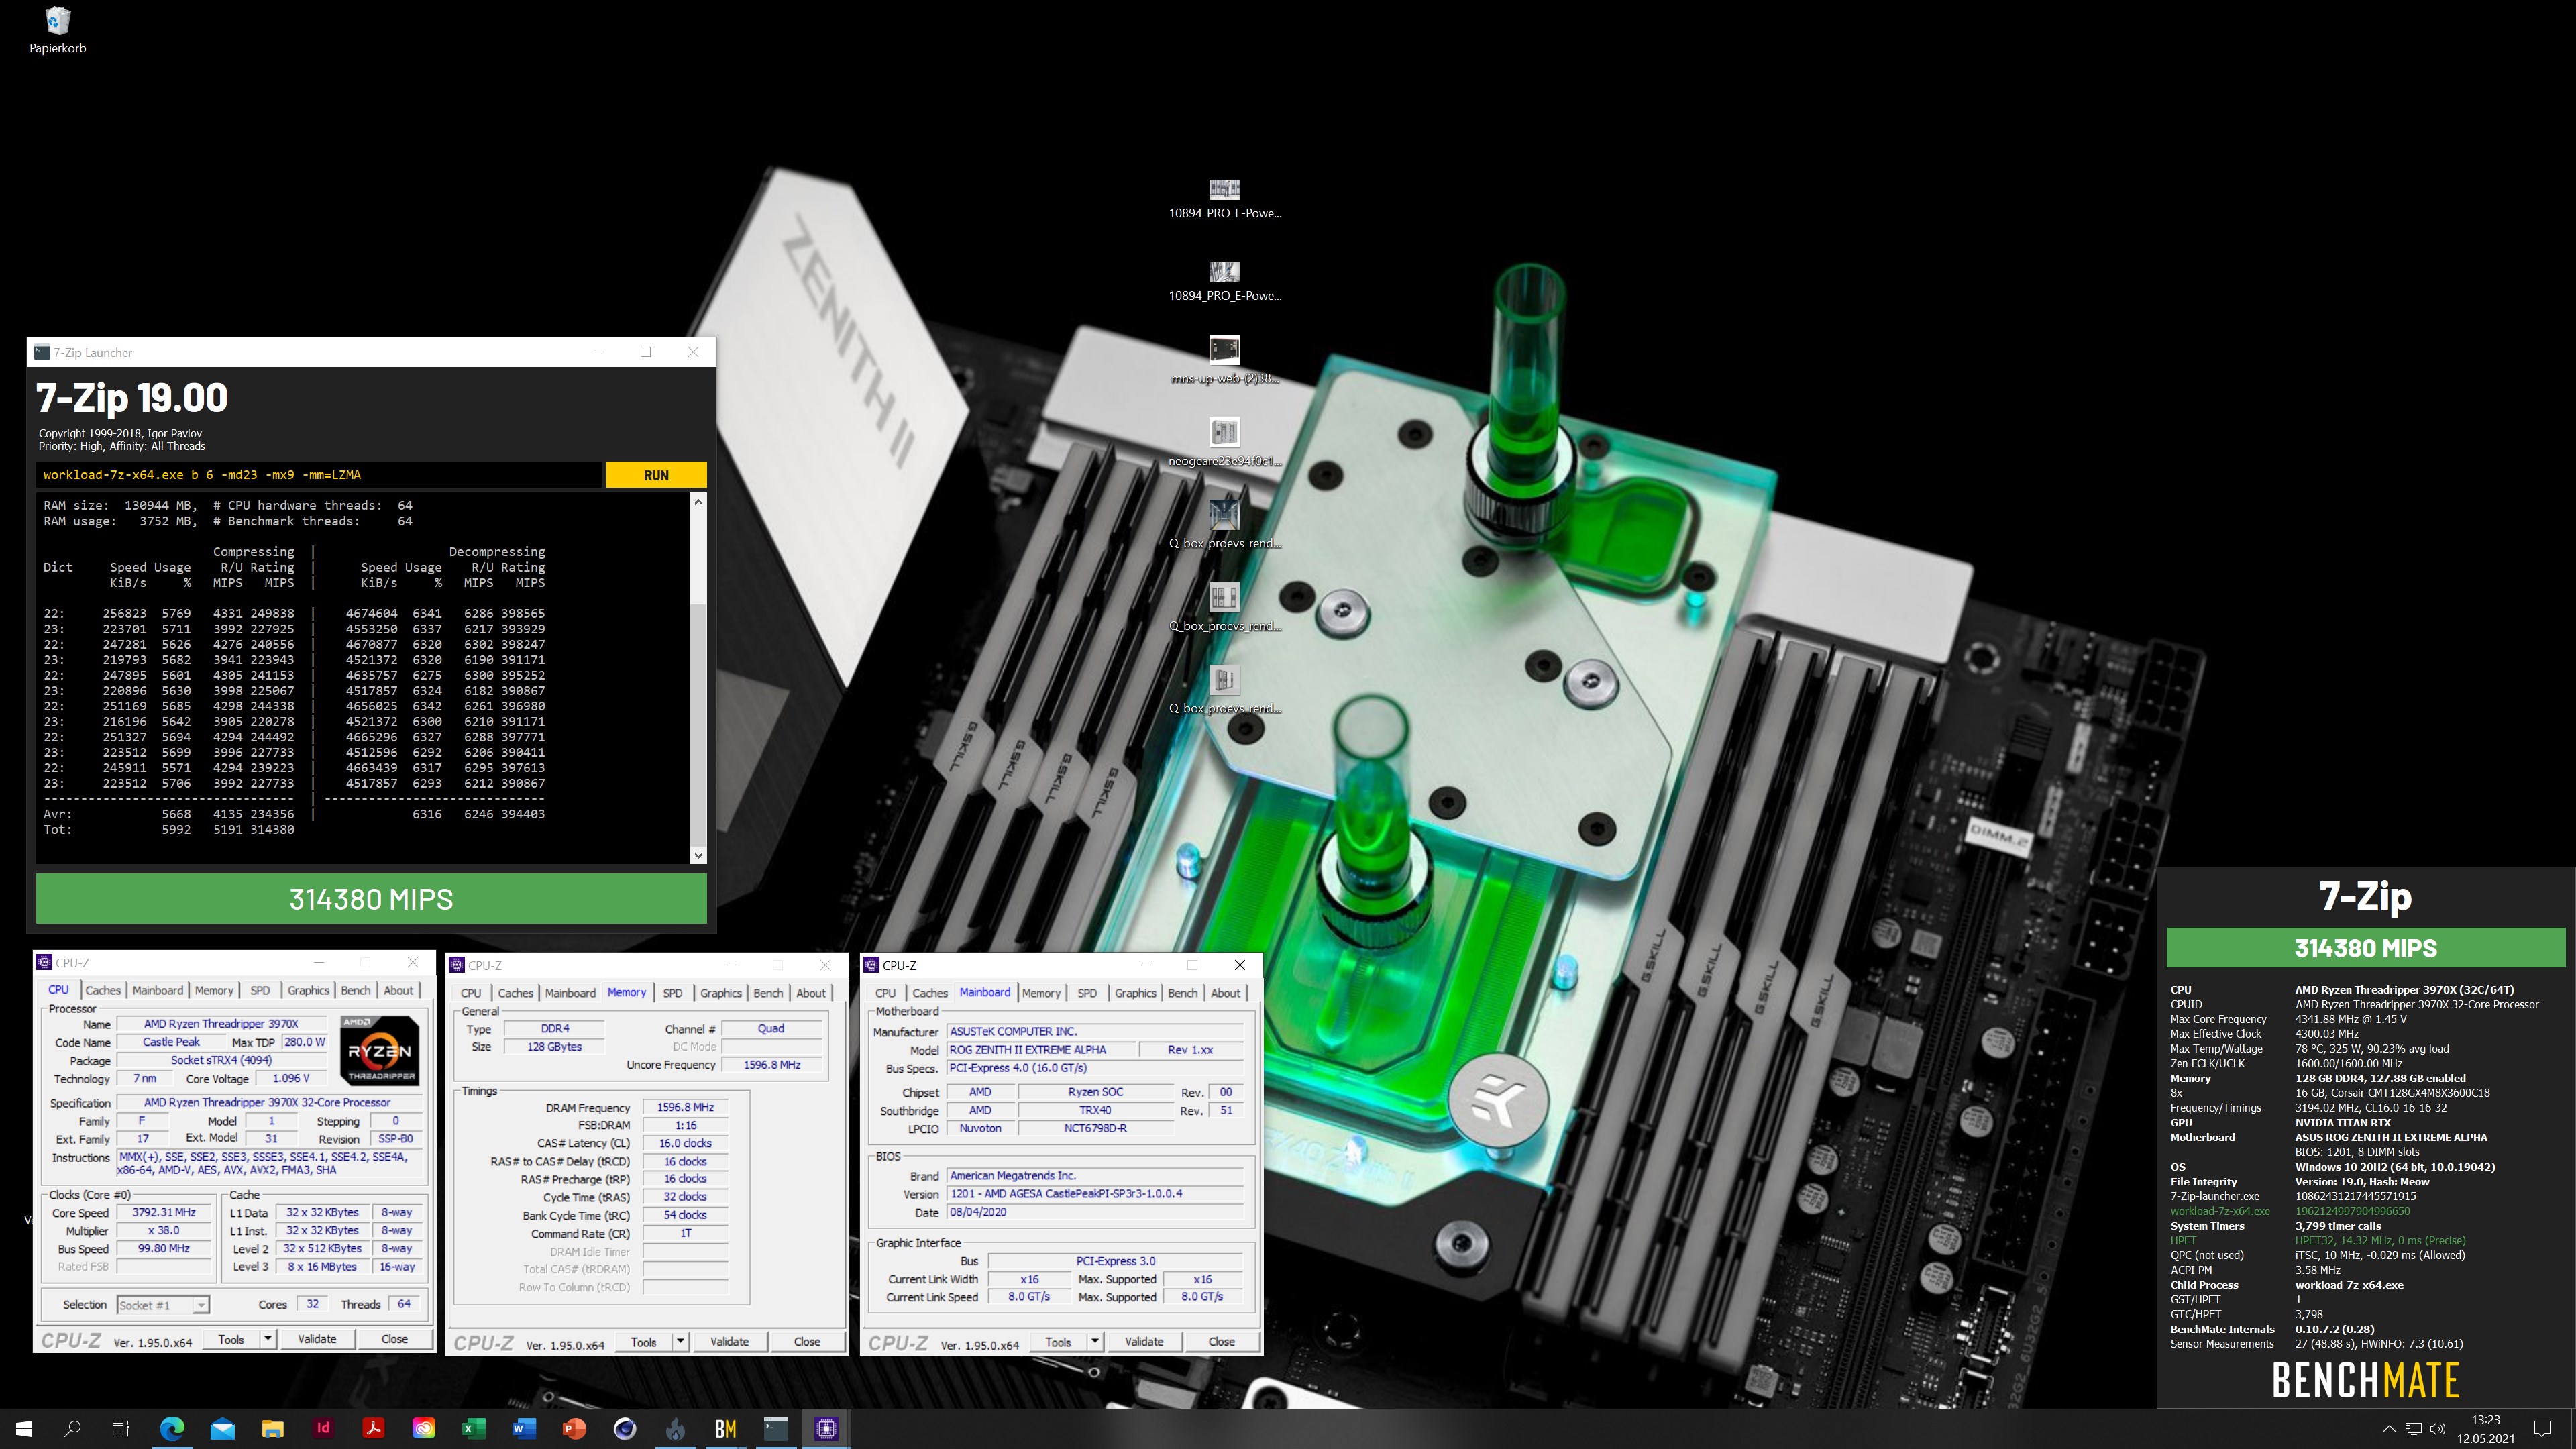The height and width of the screenshot is (1449, 2576).
Task: Click green 314380 MIPS result bar in launcher
Action: coord(371,899)
